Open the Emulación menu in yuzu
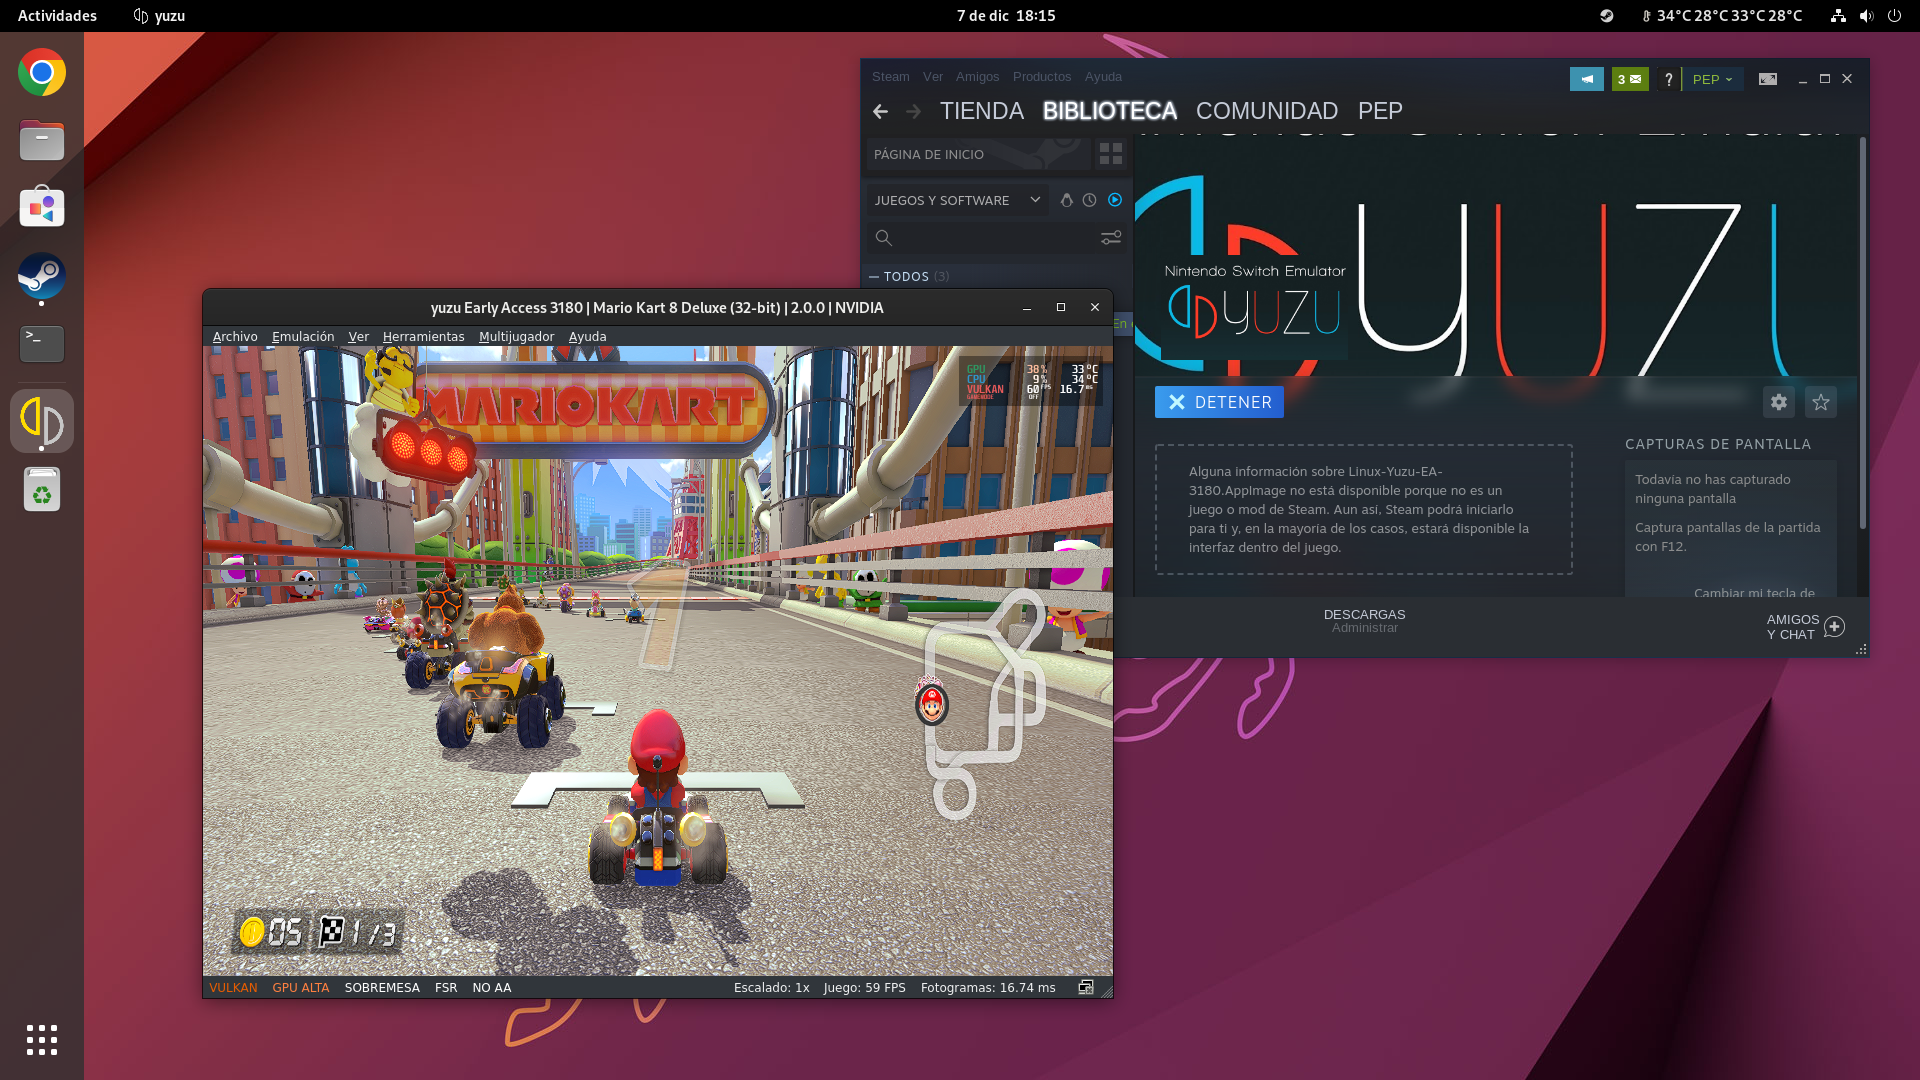 pyautogui.click(x=303, y=337)
